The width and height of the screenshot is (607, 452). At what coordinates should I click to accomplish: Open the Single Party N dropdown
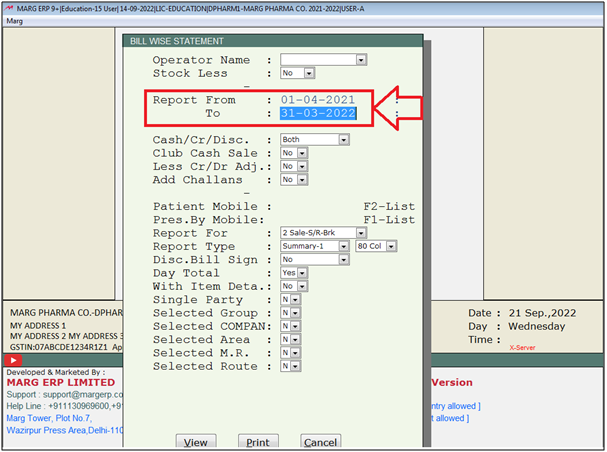click(295, 300)
